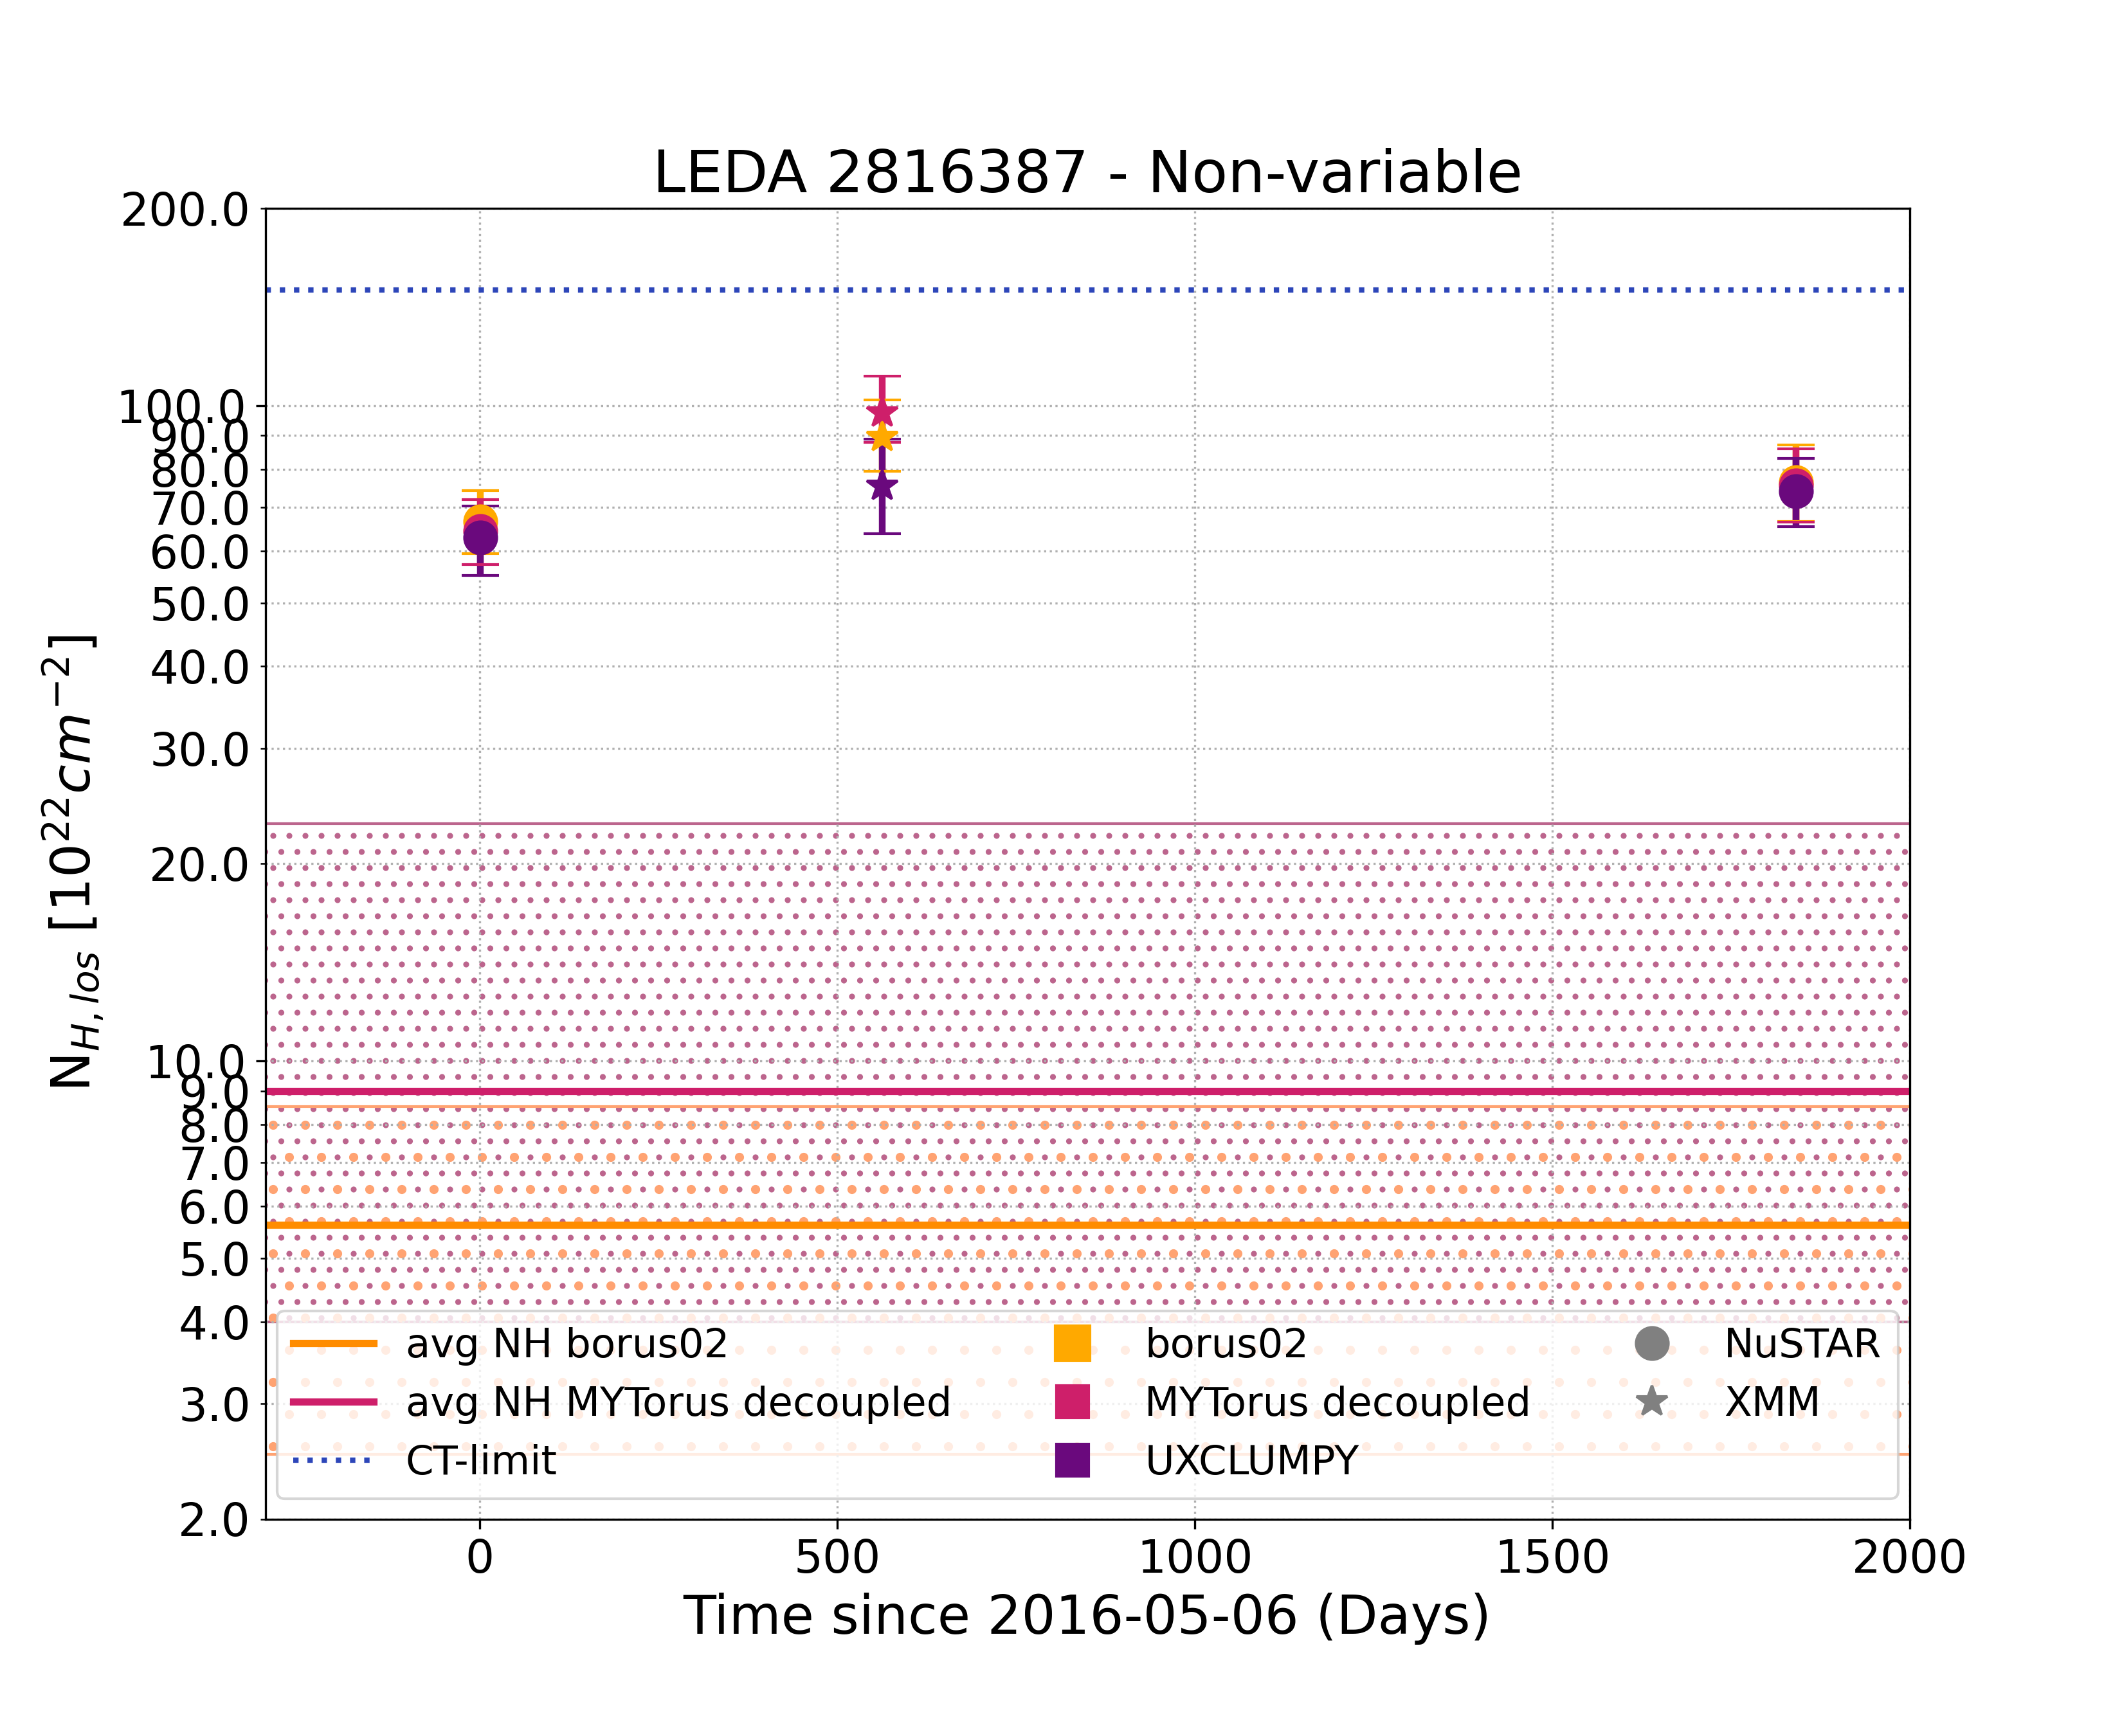Click the x-axis label 'Time since 2016-05-06 (Days)'
2122x1736 pixels.
click(x=1086, y=1616)
